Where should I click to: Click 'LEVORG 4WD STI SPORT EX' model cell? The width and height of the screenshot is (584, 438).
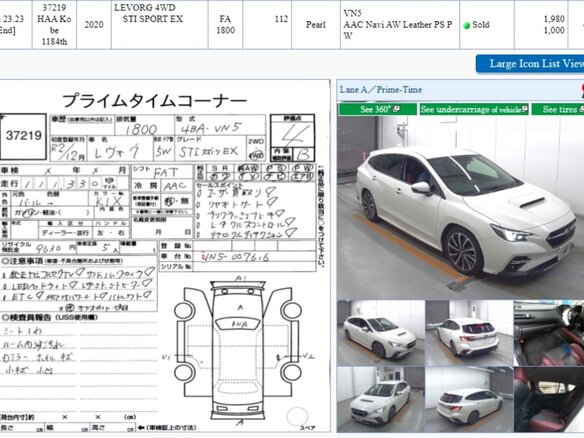[x=159, y=24]
